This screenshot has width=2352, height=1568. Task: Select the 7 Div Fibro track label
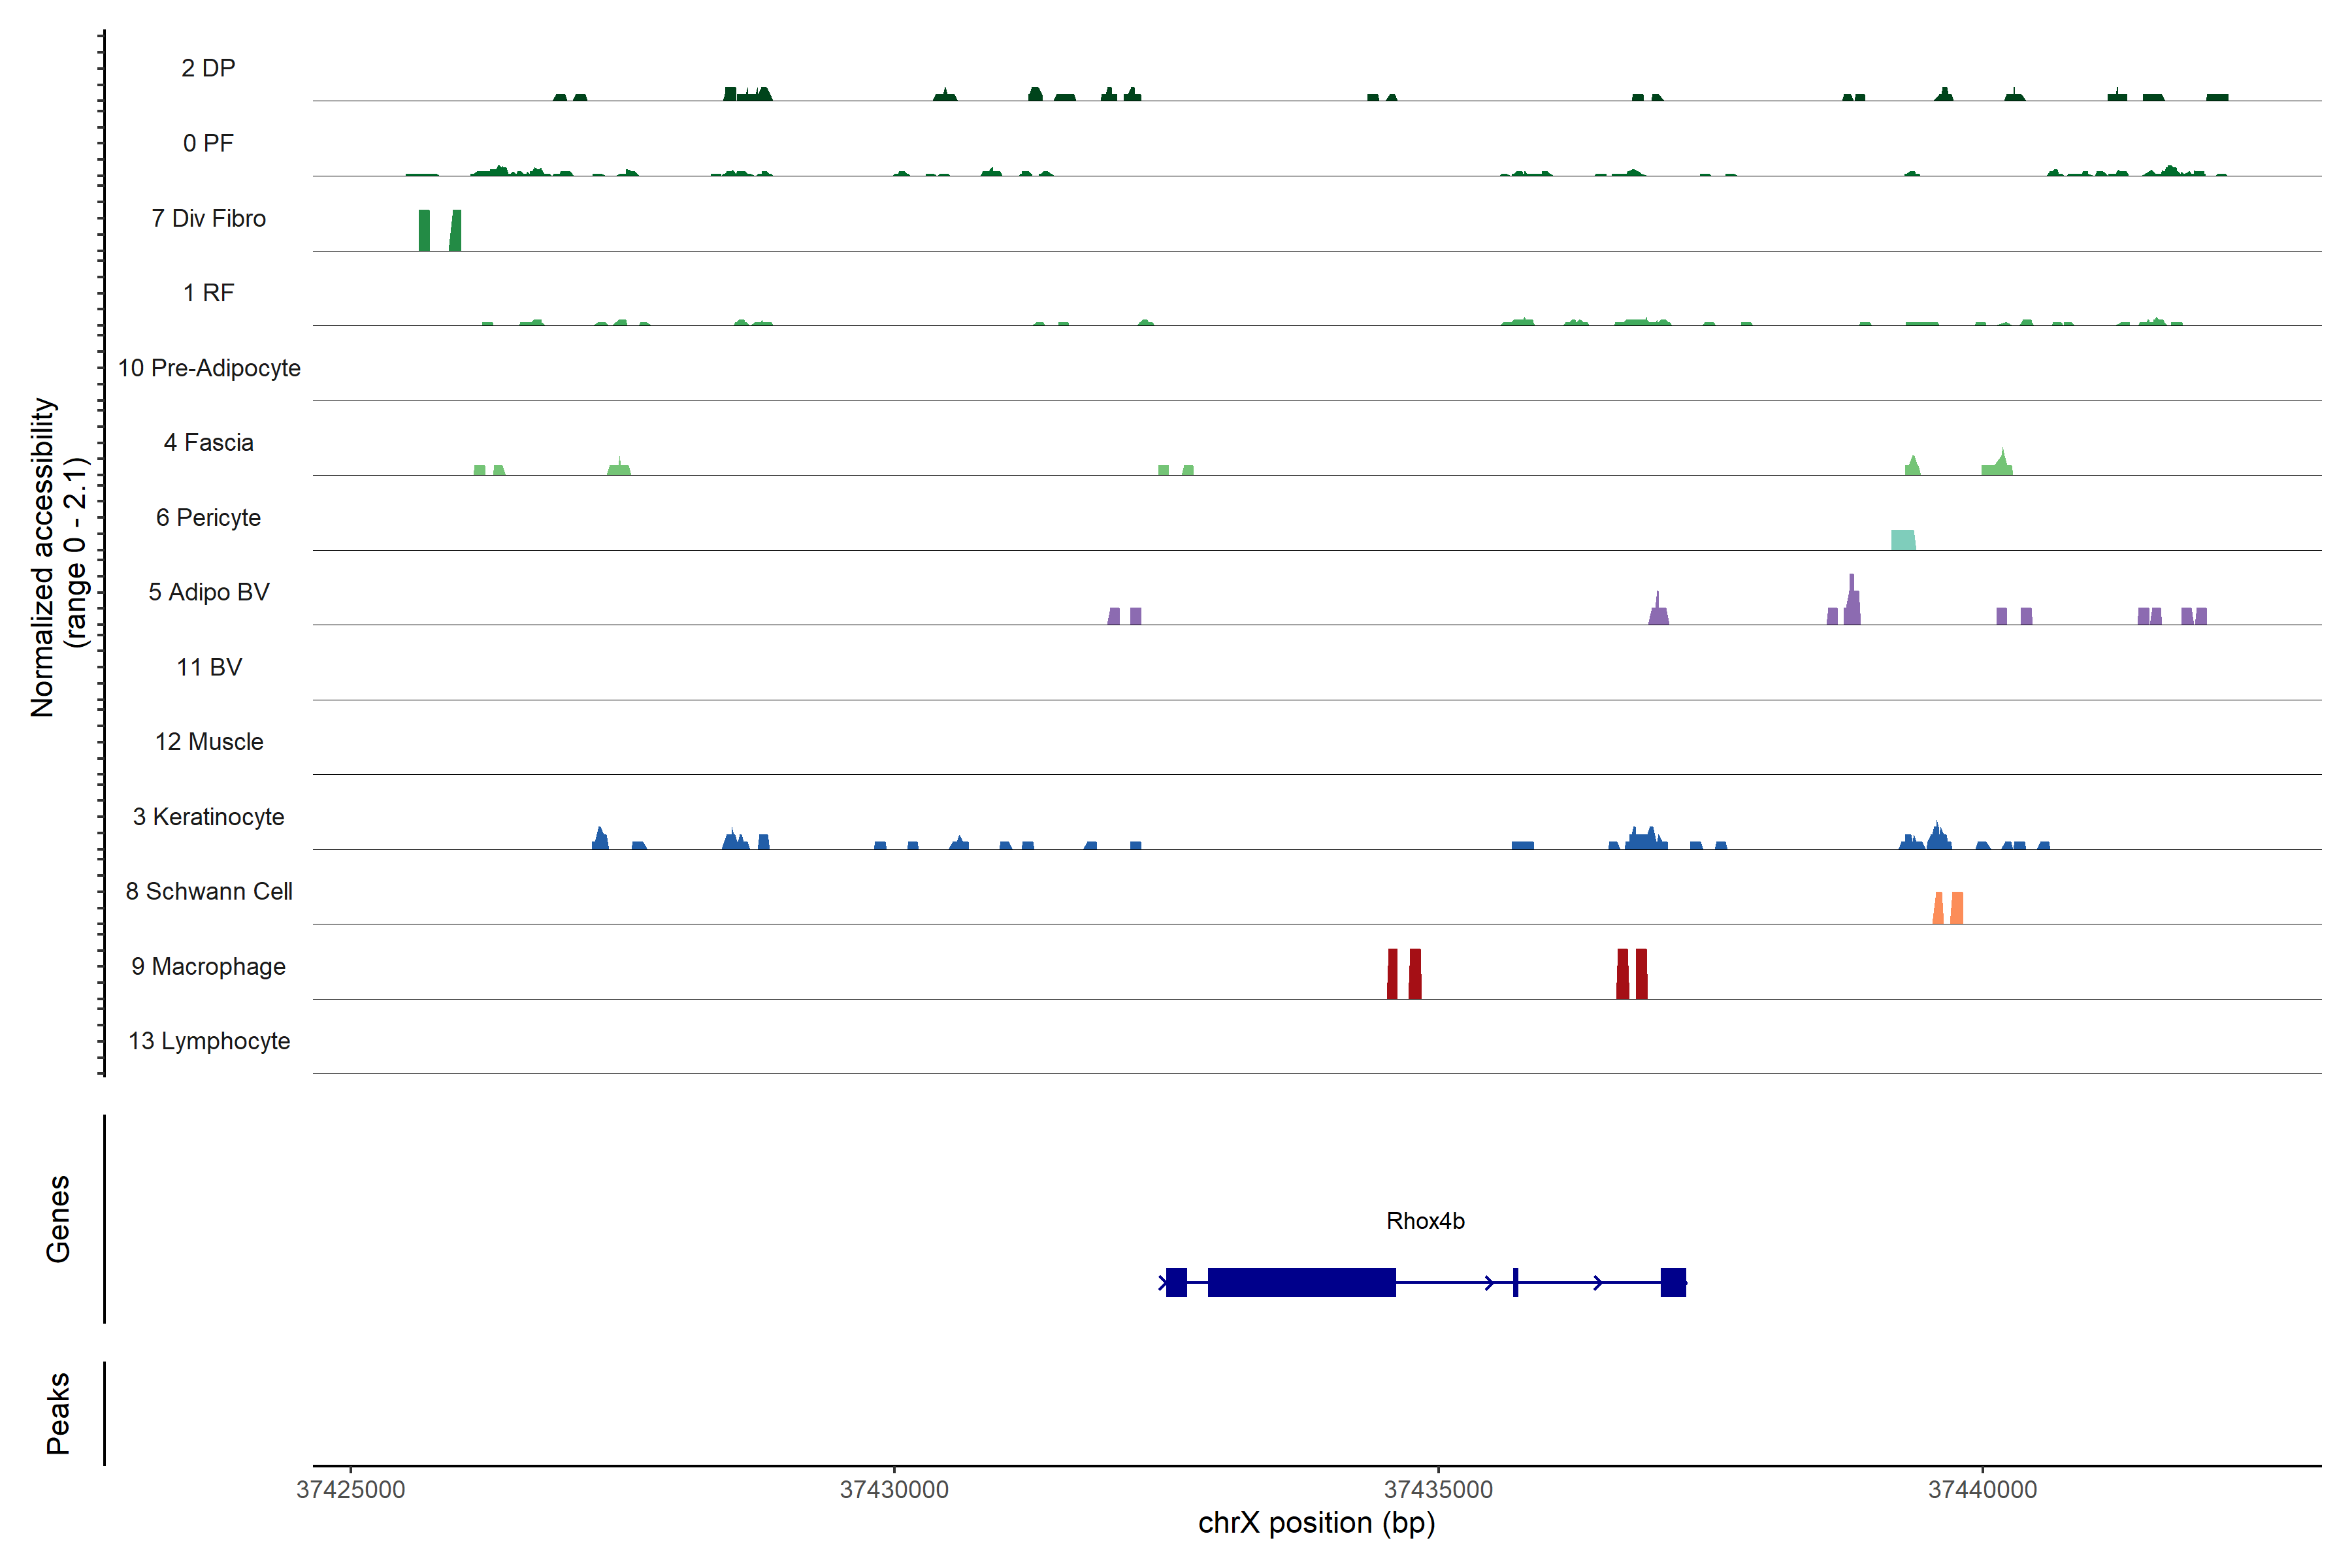(x=208, y=218)
